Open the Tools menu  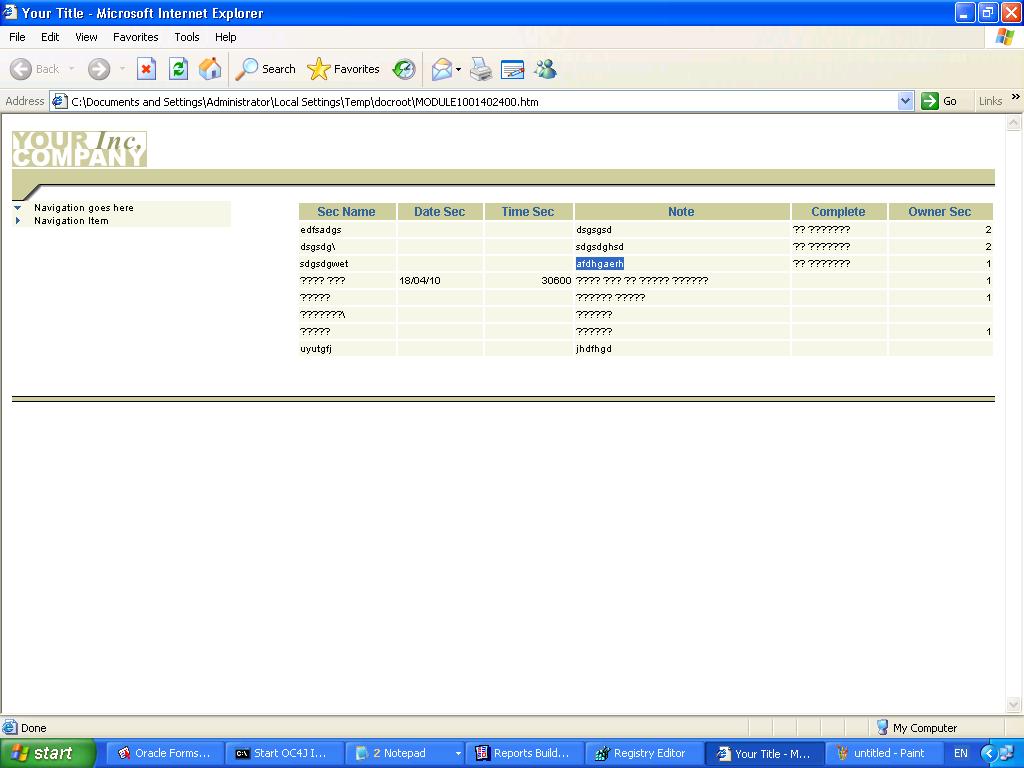187,37
